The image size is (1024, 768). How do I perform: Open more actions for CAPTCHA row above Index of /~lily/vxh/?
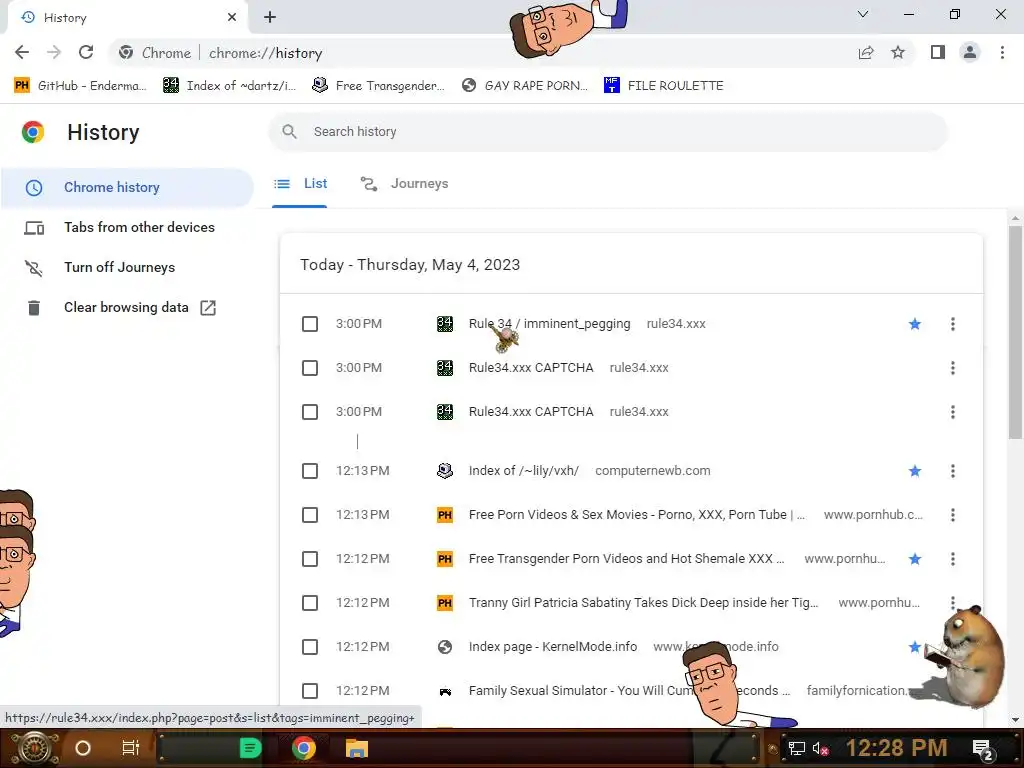pyautogui.click(x=953, y=412)
